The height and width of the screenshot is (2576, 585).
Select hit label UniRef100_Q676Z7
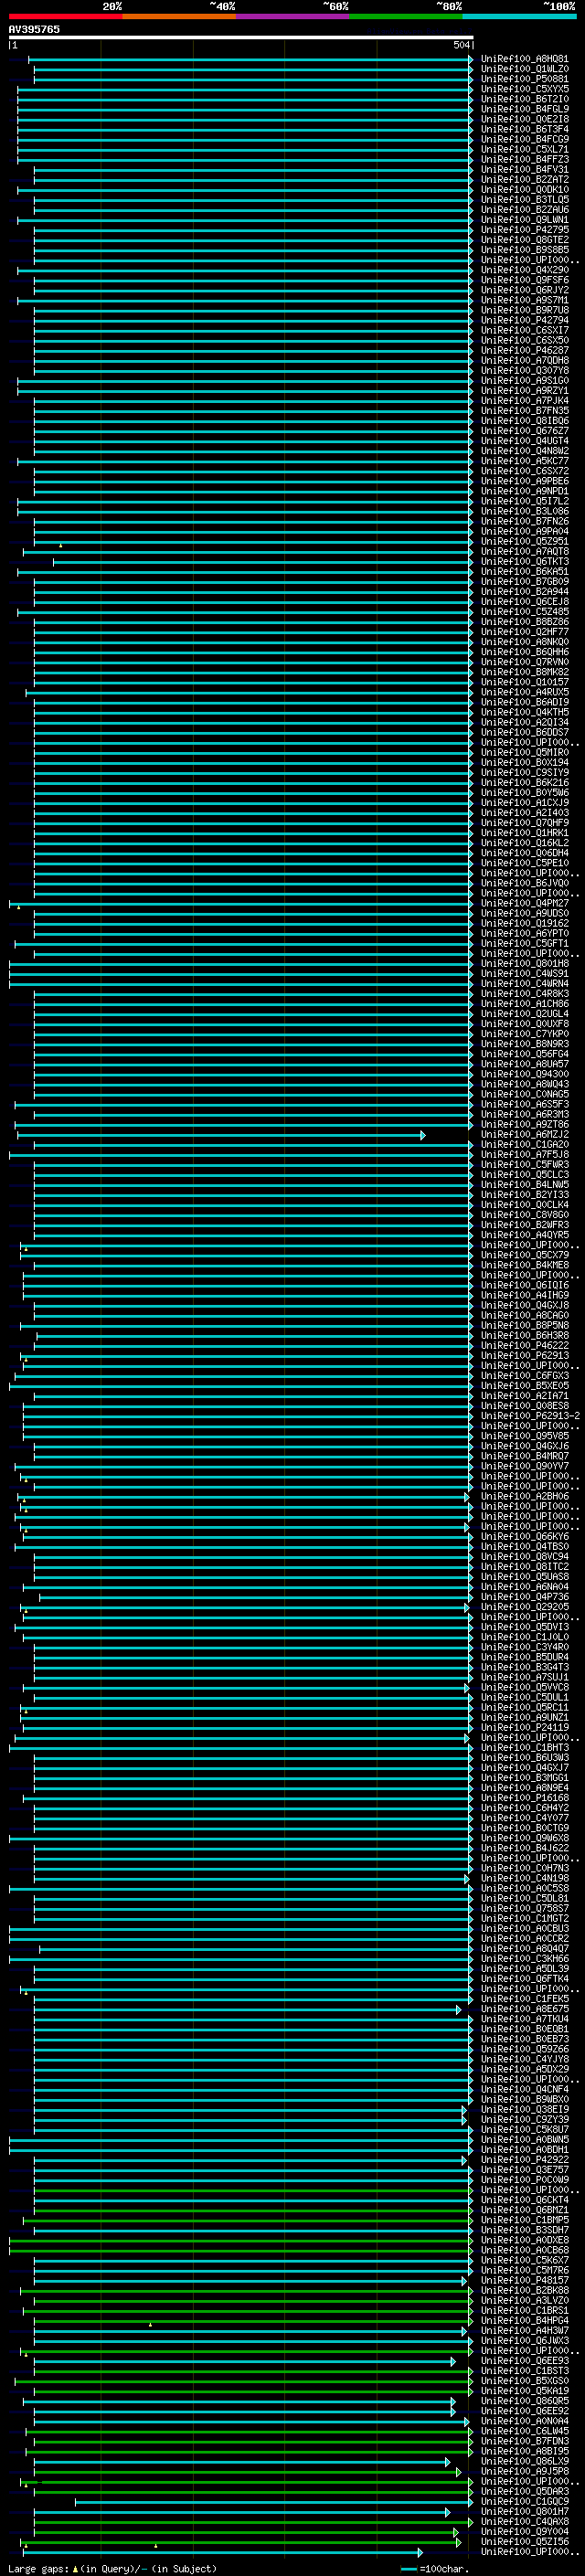(525, 431)
